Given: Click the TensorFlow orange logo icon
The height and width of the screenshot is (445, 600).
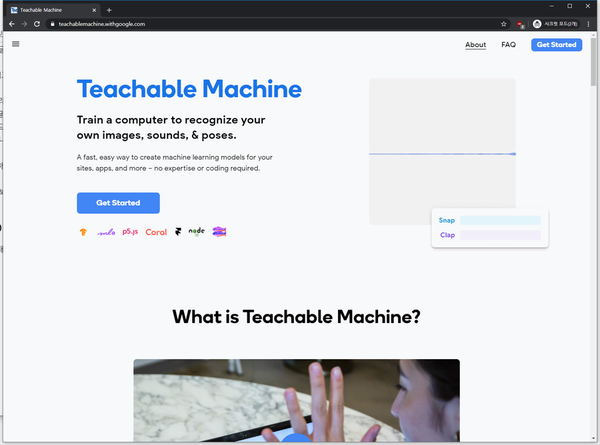Looking at the screenshot, I should click(x=83, y=232).
